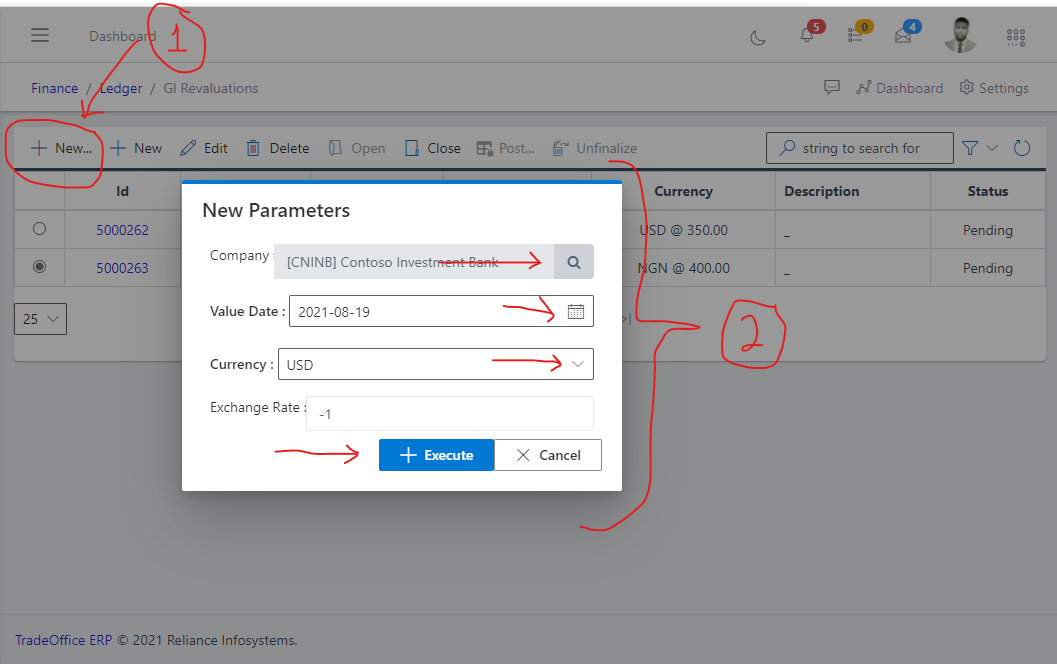Screen dimensions: 1057x664
Task: Navigate to the Ledger breadcrumb link
Action: tap(120, 87)
